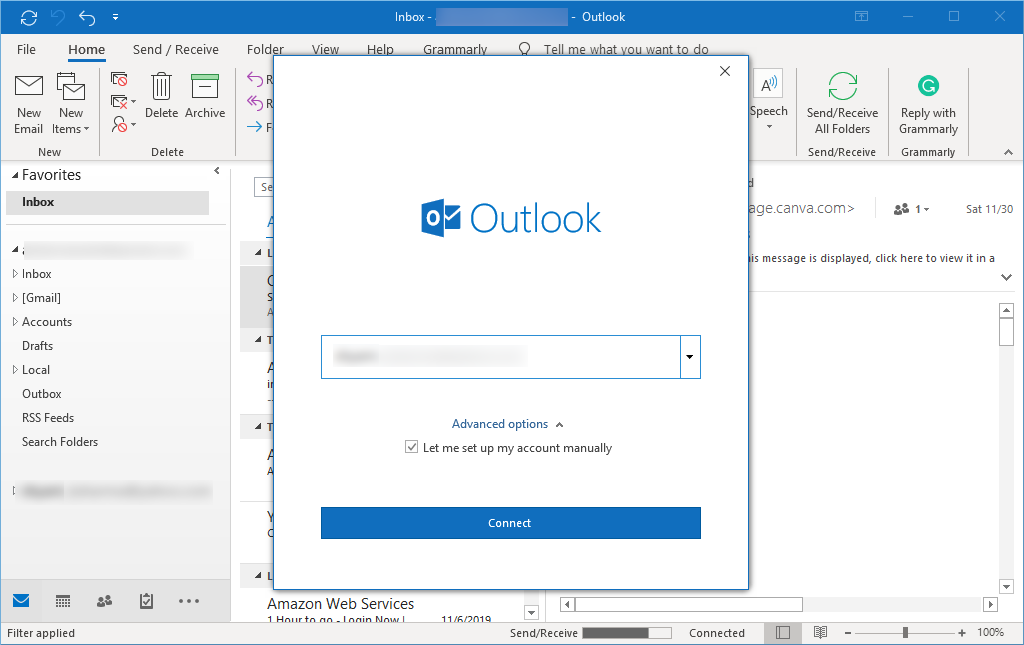Image resolution: width=1024 pixels, height=645 pixels.
Task: Open Search Folders
Action: pos(59,442)
